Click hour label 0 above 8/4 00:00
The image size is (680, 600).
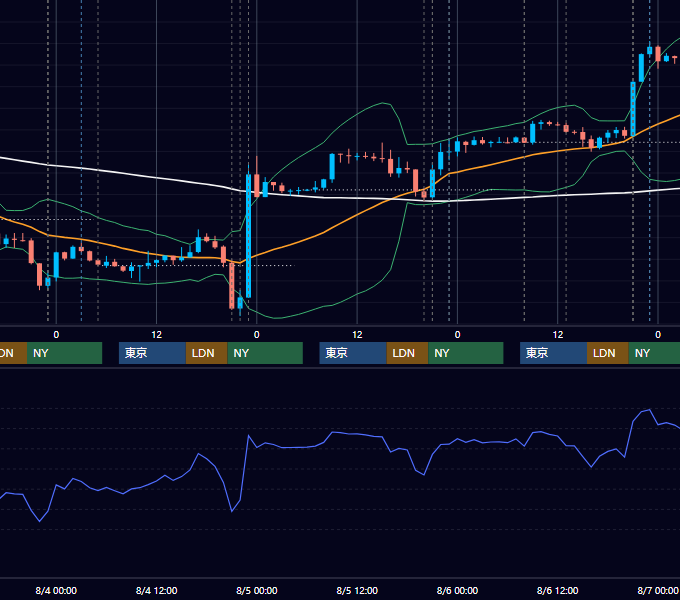point(56,335)
